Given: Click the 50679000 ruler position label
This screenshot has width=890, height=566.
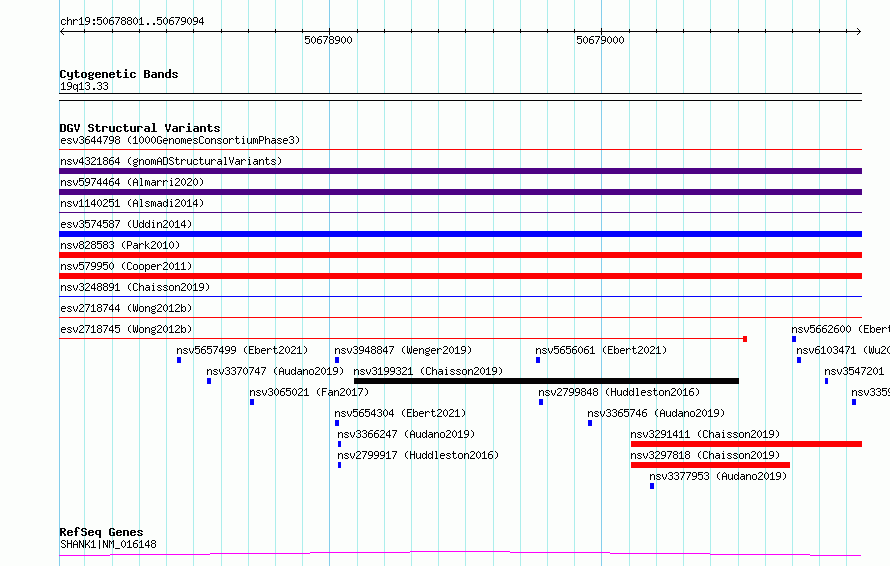Looking at the screenshot, I should 600,40.
